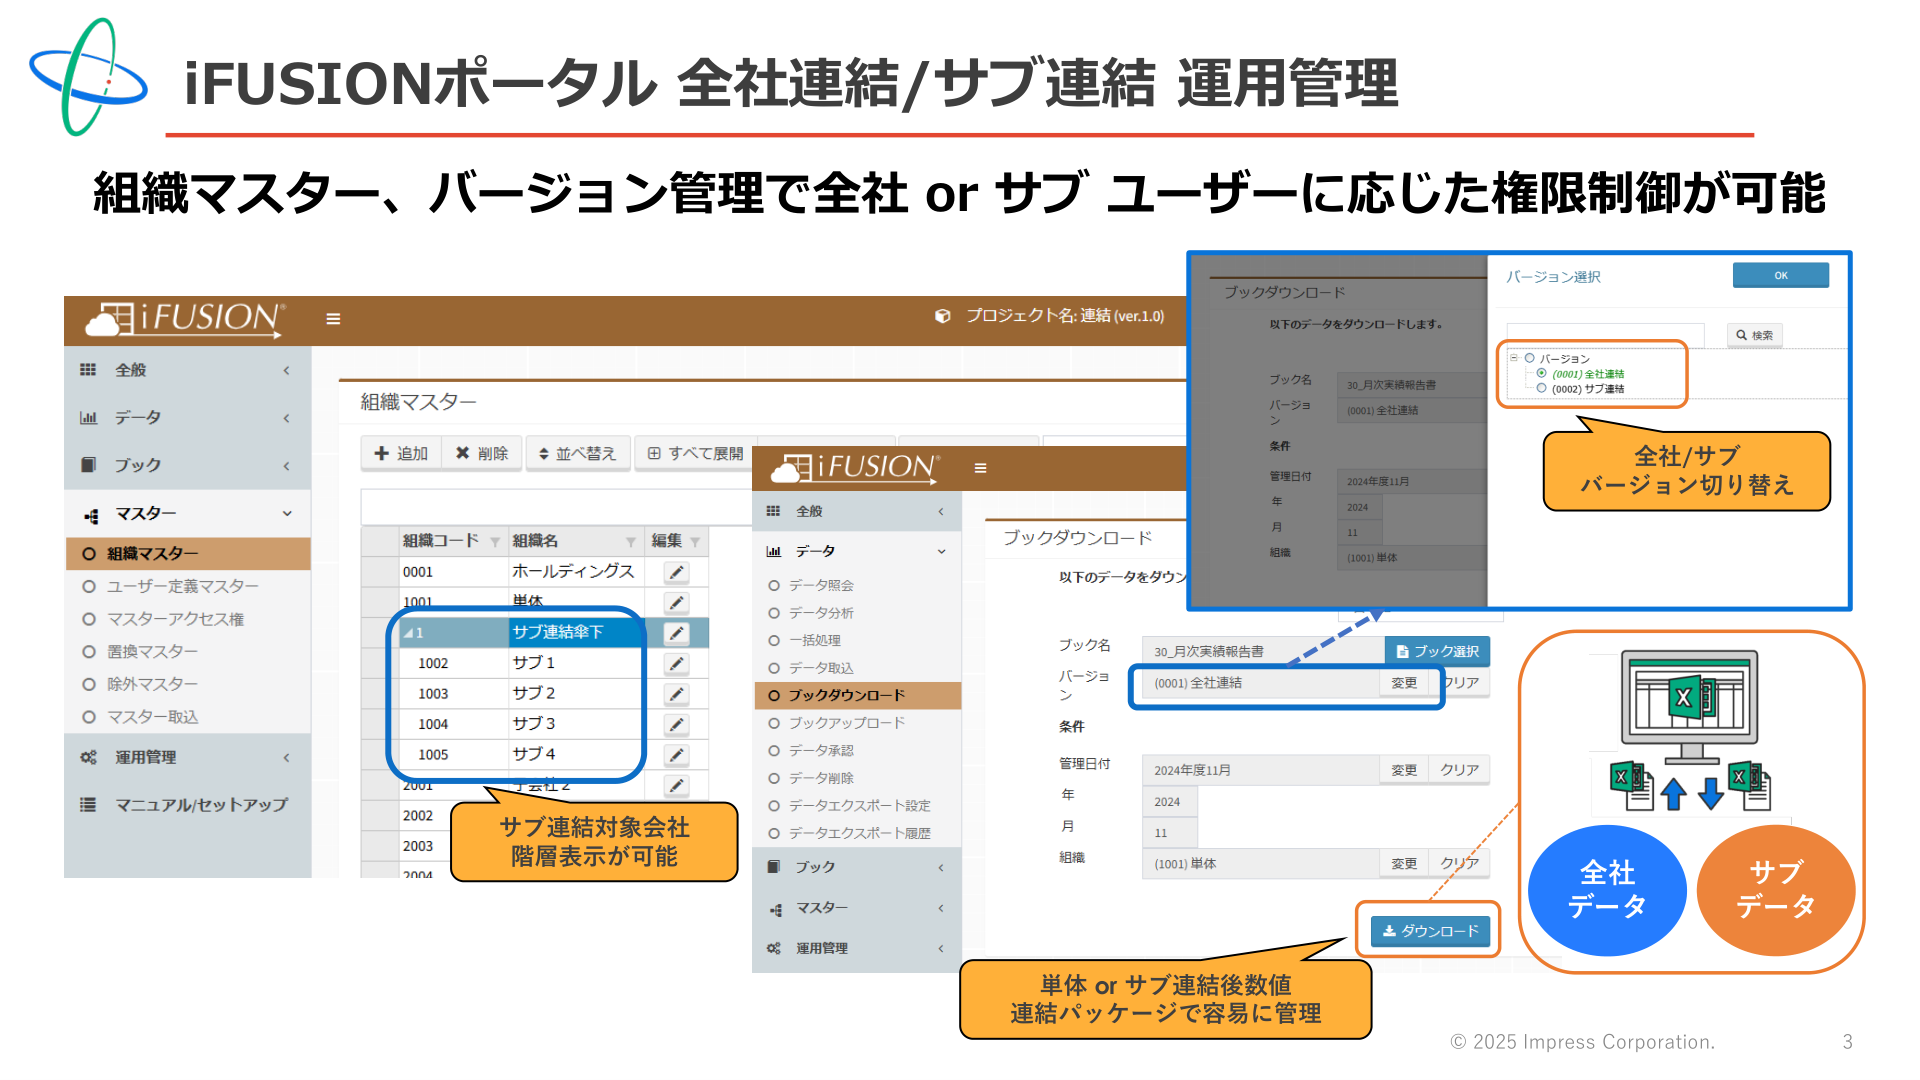The image size is (1920, 1080).
Task: Click the list icon beside マニュアル/セットアップ
Action: pyautogui.click(x=88, y=804)
